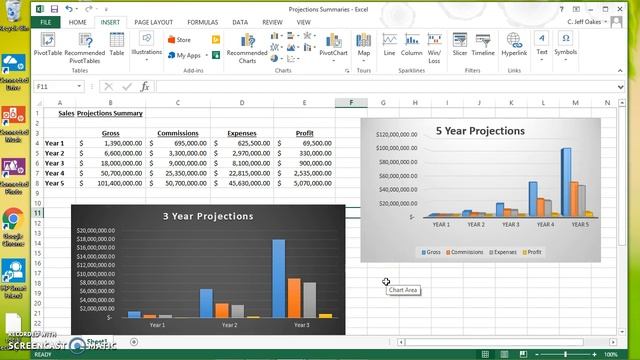Click the 100% zoom level
This screenshot has width=640, height=360.
[611, 354]
